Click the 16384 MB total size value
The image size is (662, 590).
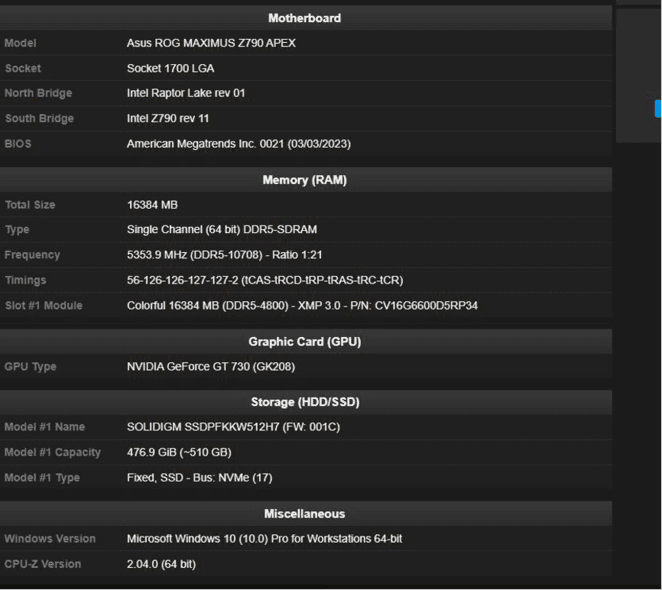(x=152, y=205)
